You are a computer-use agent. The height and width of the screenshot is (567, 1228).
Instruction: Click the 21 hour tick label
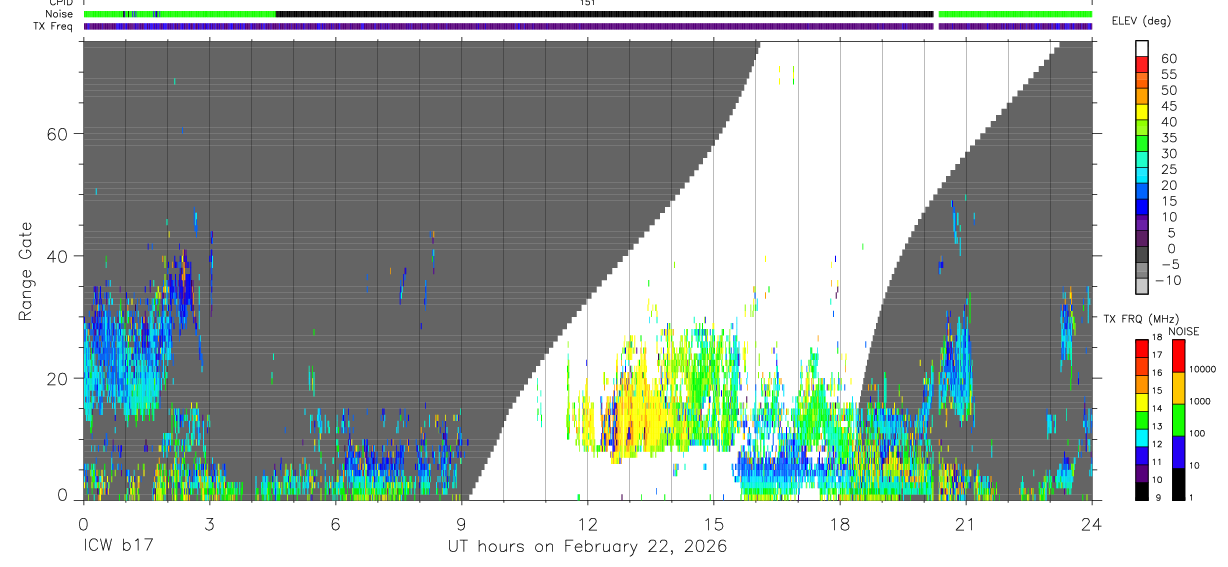(x=965, y=524)
